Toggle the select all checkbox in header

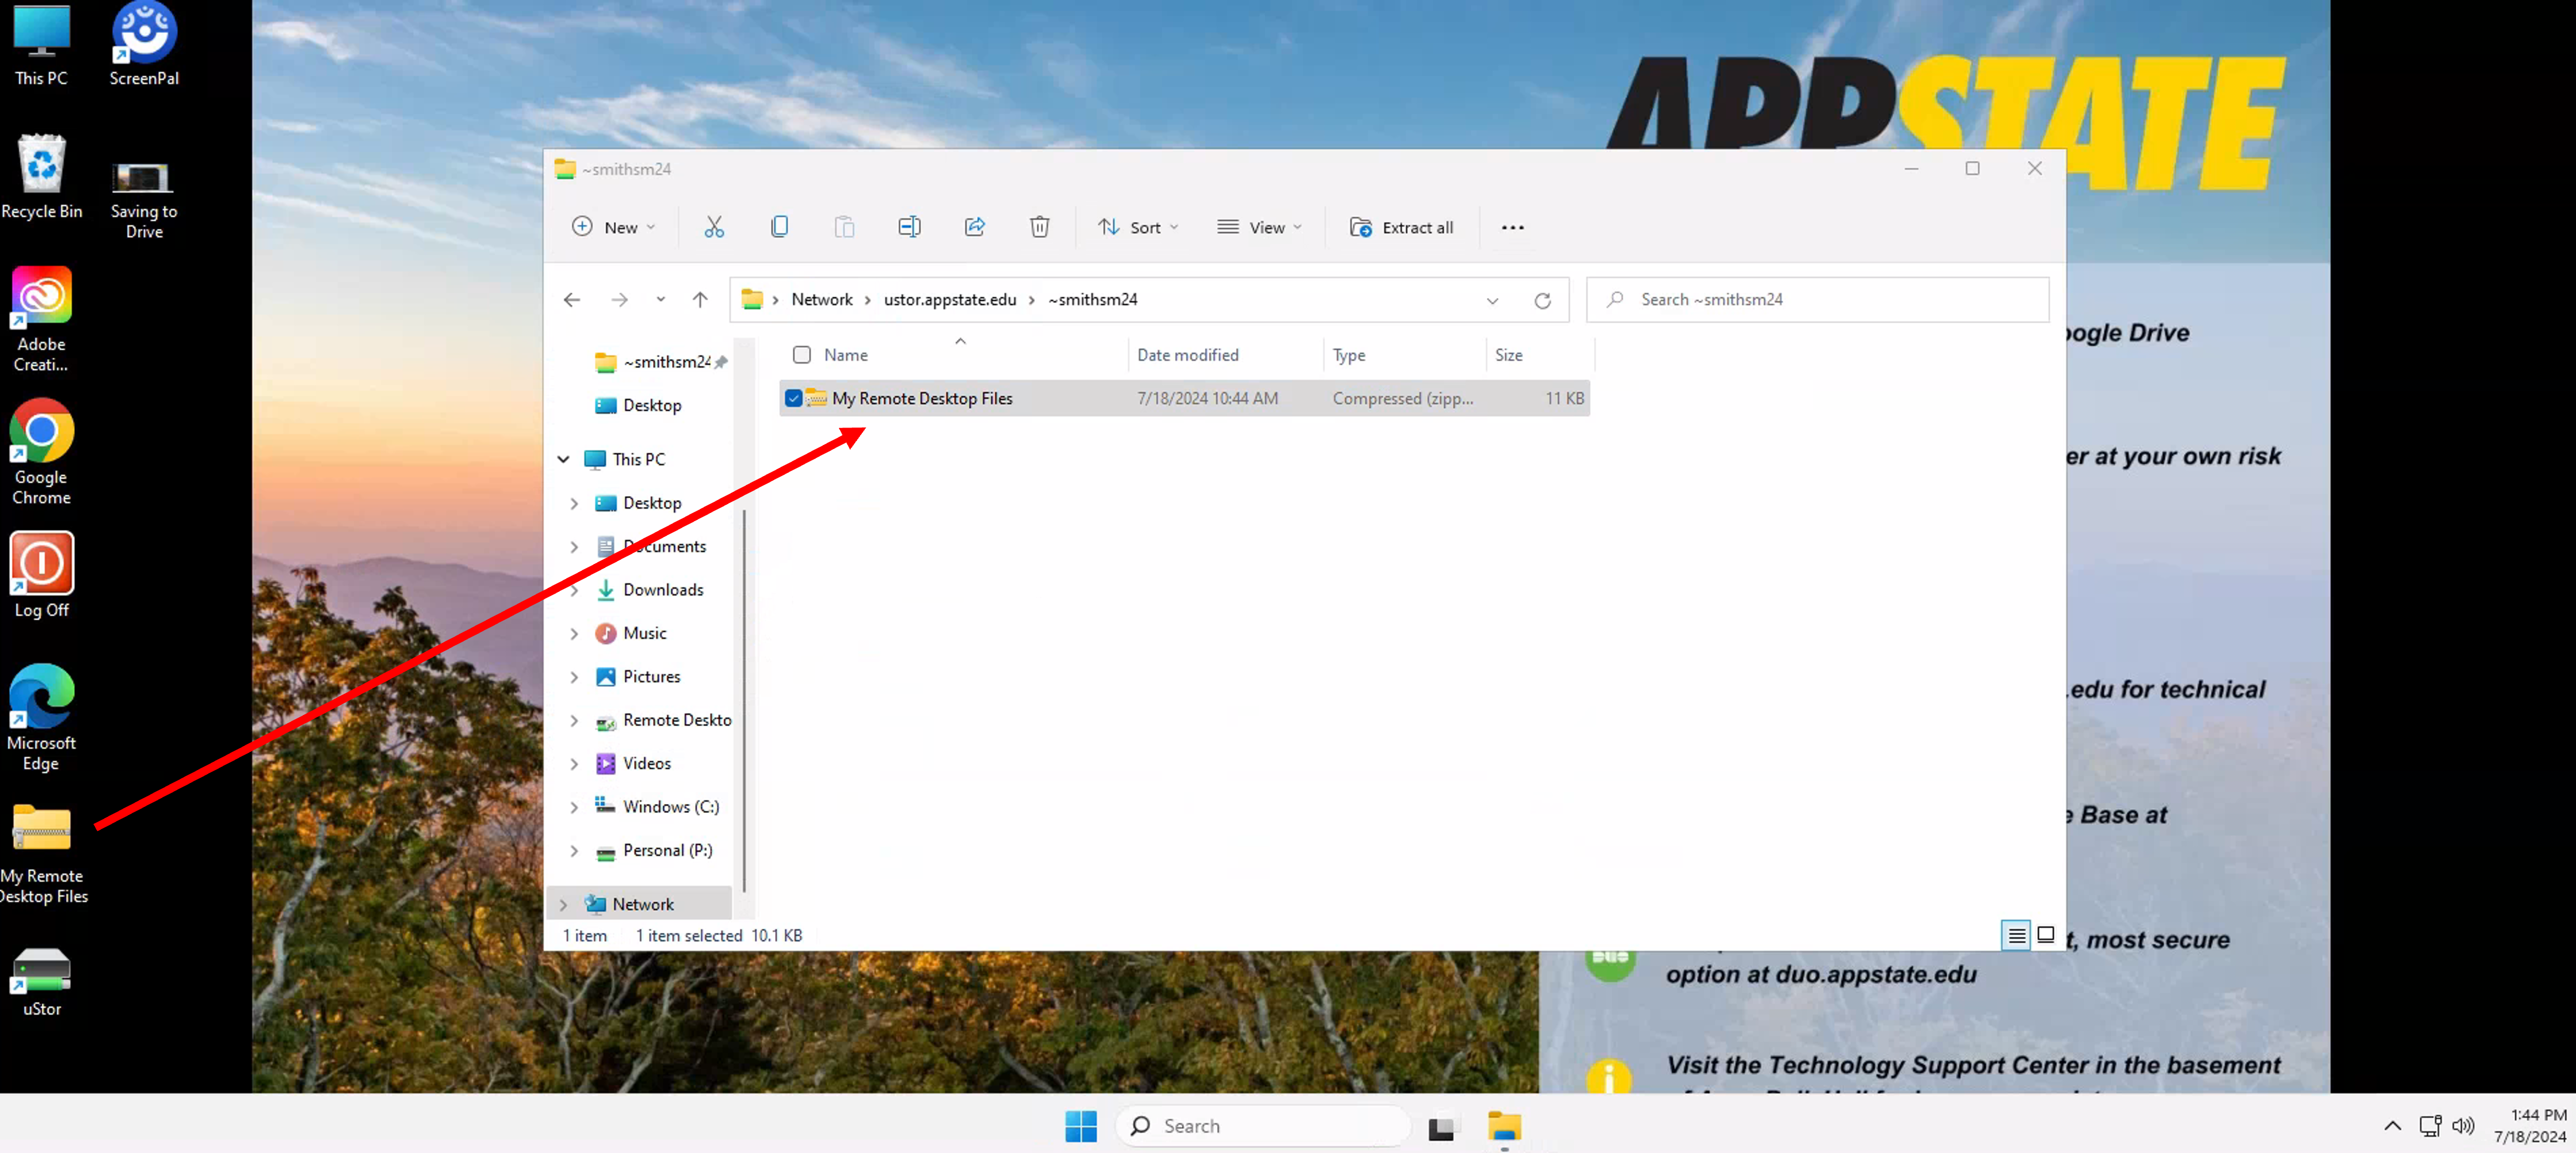tap(801, 355)
